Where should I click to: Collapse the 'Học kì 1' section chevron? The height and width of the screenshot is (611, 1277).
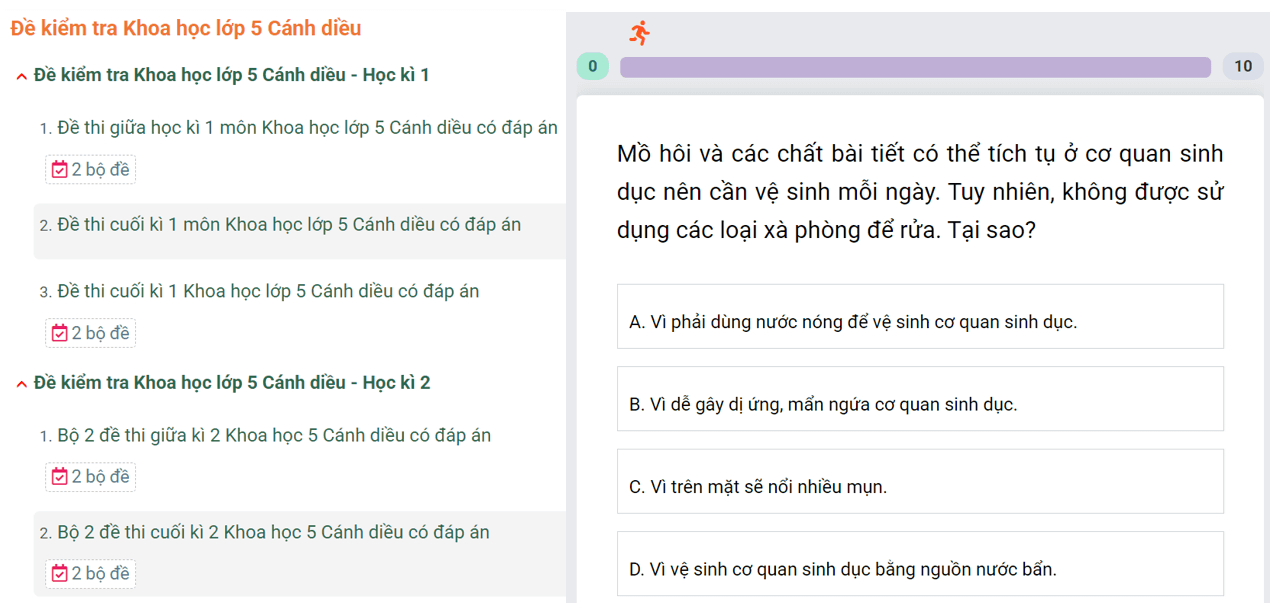tap(21, 77)
